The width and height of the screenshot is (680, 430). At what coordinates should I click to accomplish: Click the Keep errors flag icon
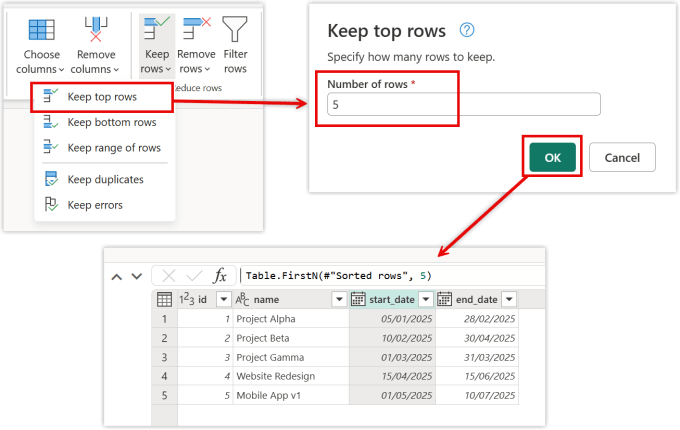click(51, 204)
